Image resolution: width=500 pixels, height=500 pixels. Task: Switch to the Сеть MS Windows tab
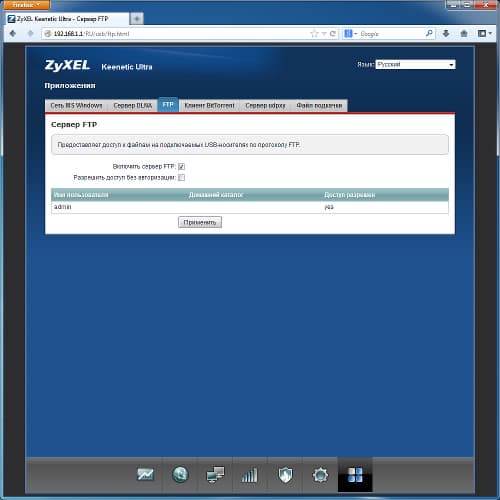[76, 105]
